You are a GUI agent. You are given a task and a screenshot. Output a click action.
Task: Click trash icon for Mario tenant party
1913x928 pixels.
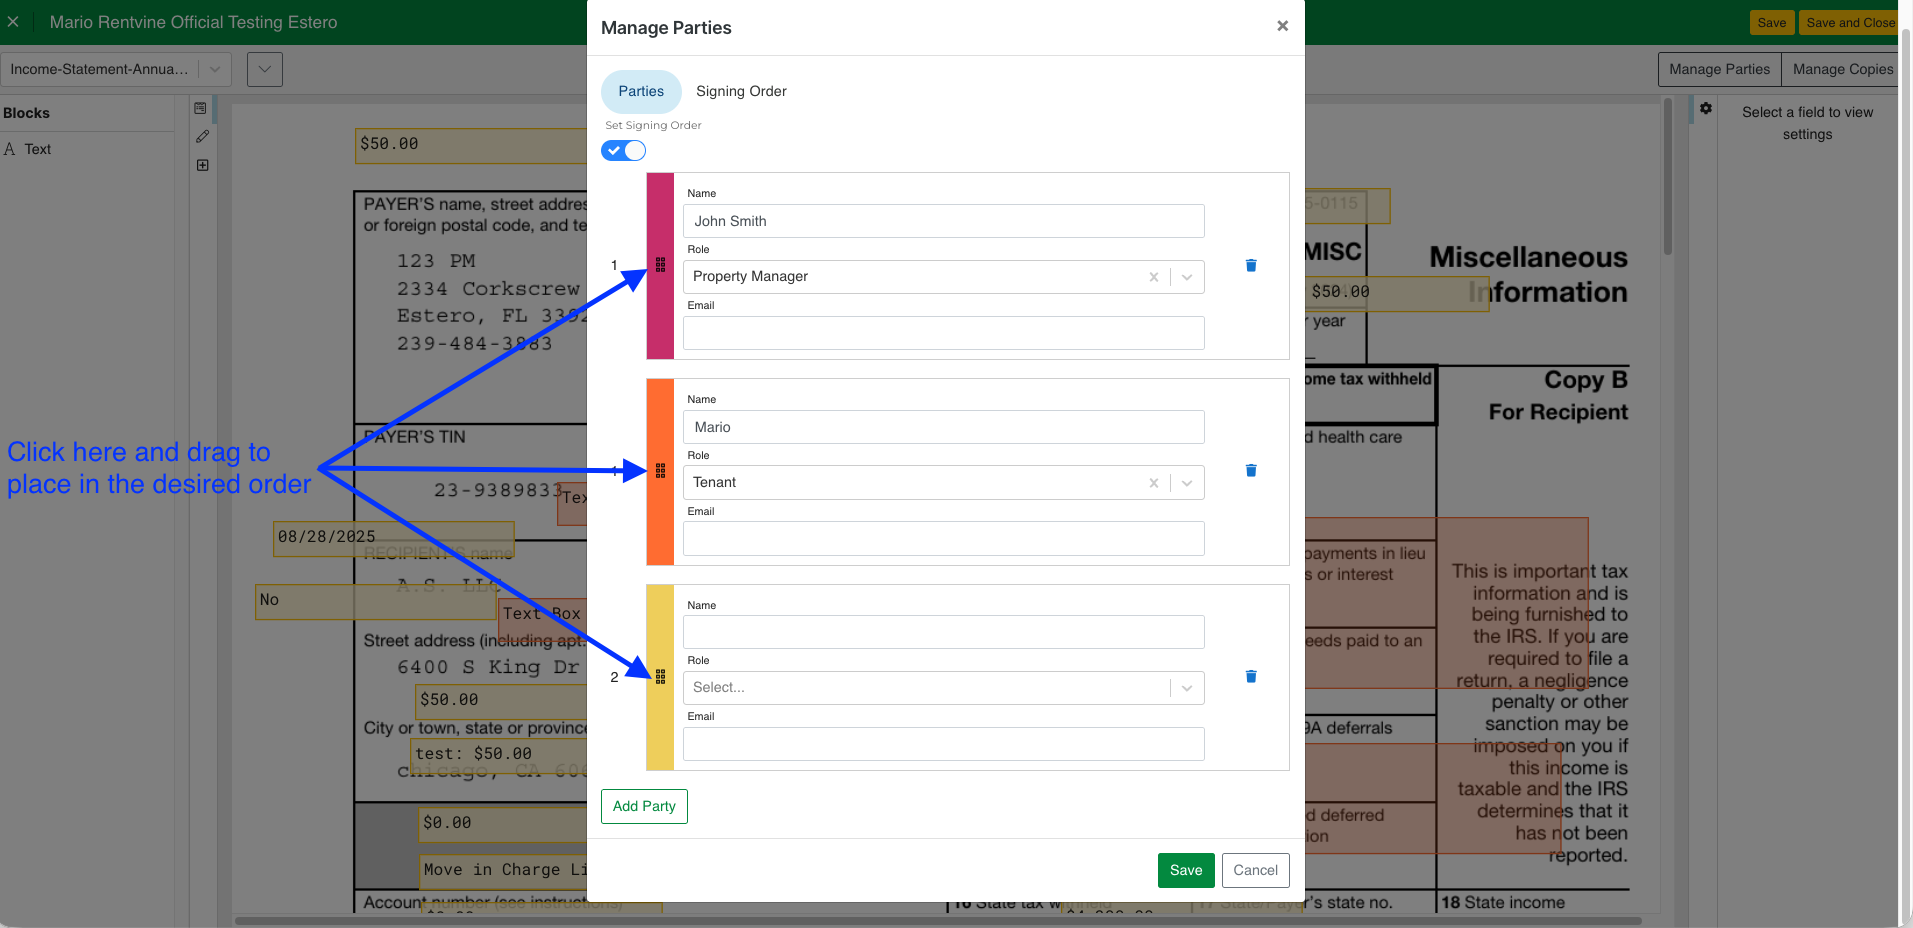[1250, 471]
